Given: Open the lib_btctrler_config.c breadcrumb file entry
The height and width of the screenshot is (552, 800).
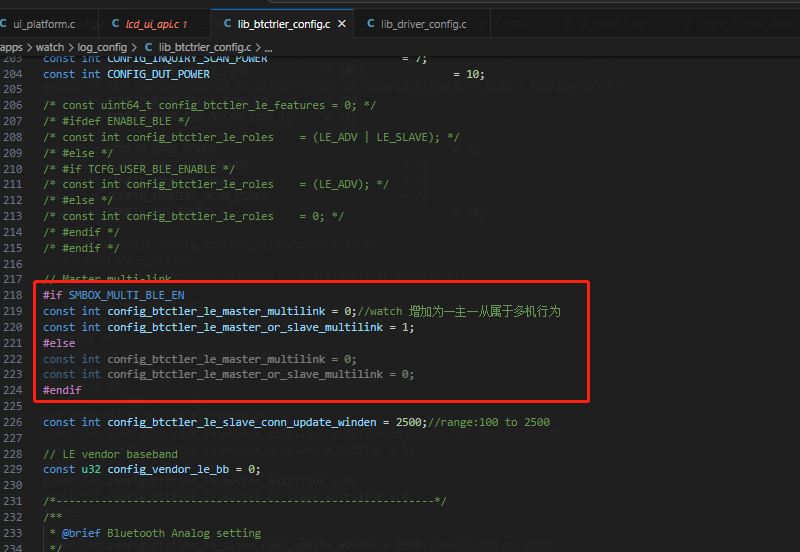Looking at the screenshot, I should 205,47.
